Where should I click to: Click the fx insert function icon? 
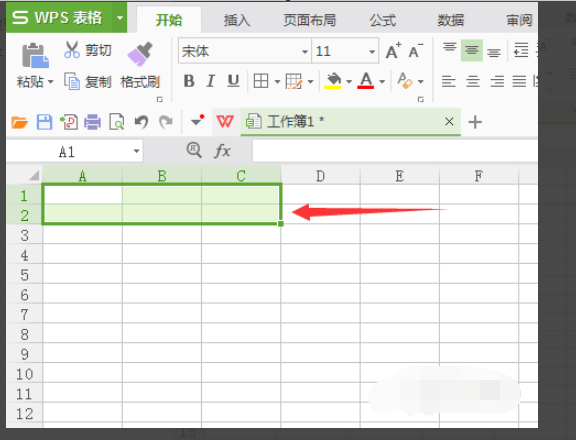pos(222,151)
